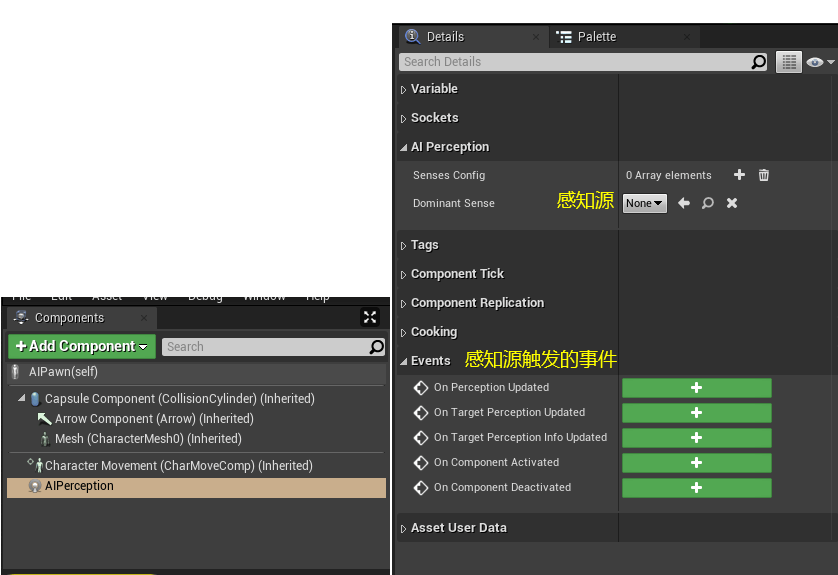Click the AIPerception component icon
The image size is (838, 575).
pyautogui.click(x=35, y=486)
